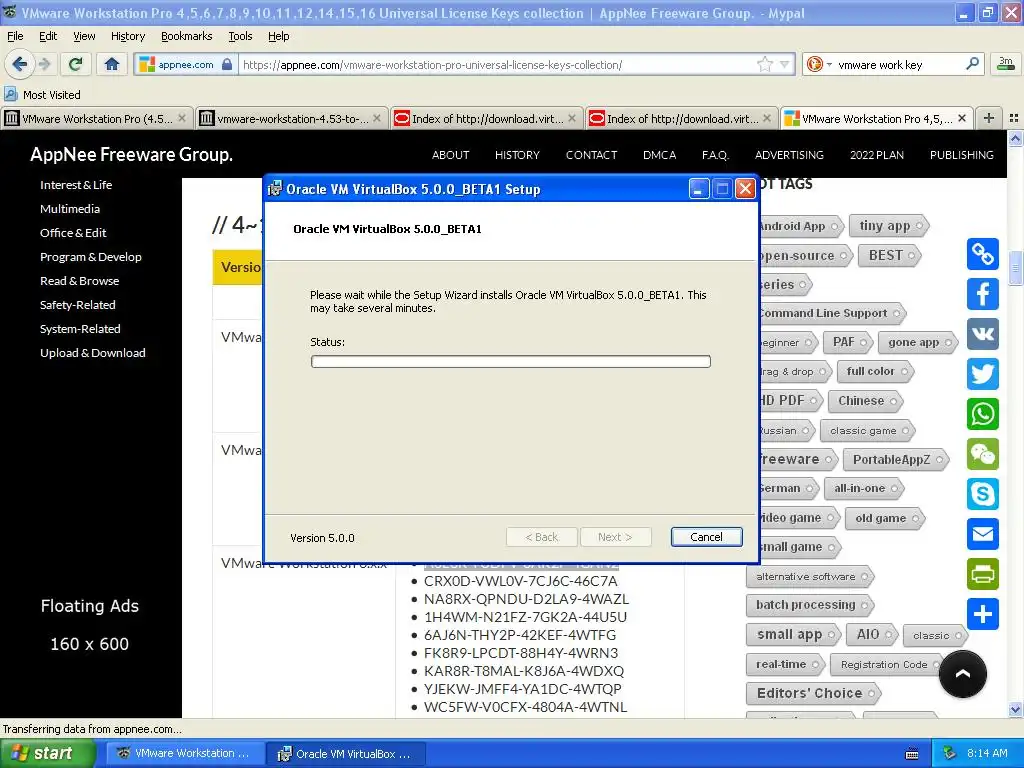1024x768 pixels.
Task: Reload the page with the refresh icon
Action: pyautogui.click(x=76, y=64)
